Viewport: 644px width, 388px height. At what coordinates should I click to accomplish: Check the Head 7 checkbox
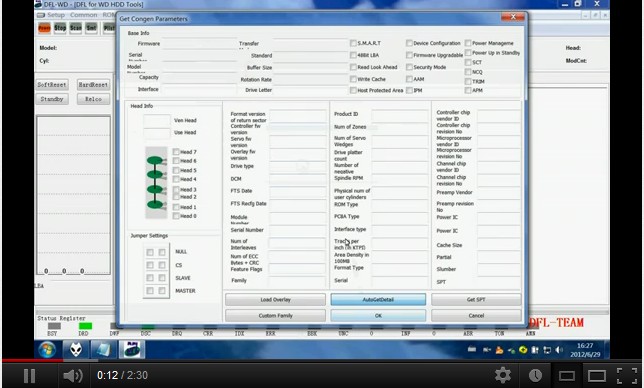(176, 152)
